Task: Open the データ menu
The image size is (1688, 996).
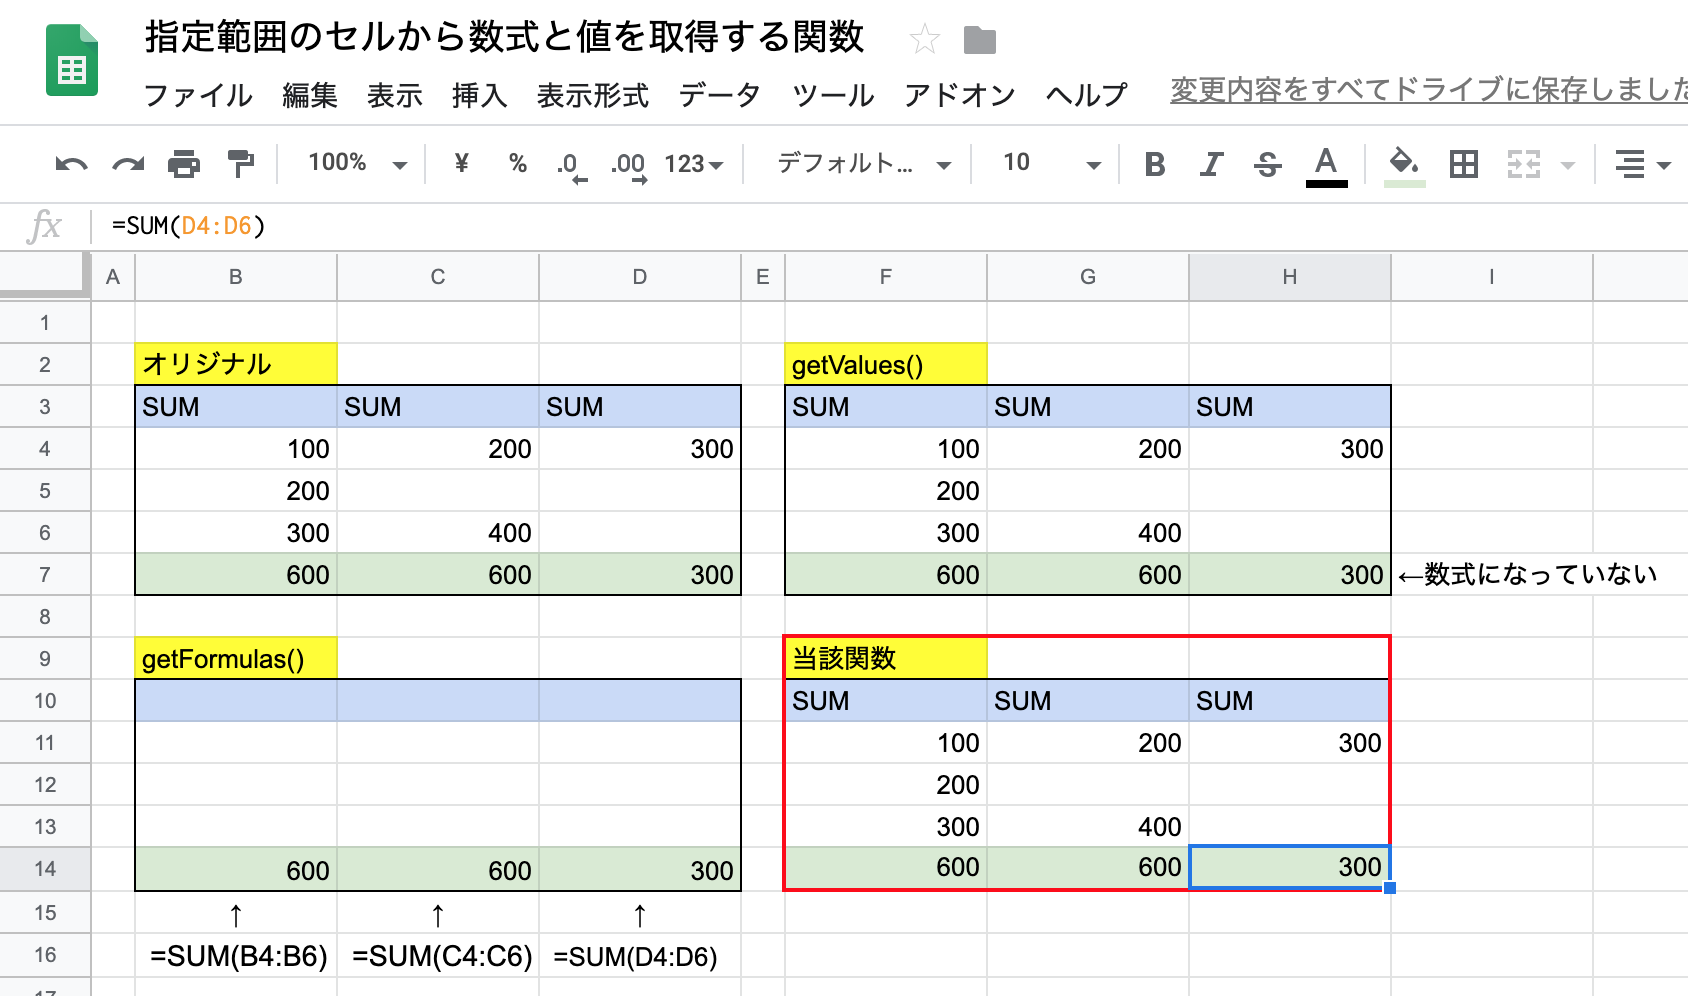Action: click(718, 96)
